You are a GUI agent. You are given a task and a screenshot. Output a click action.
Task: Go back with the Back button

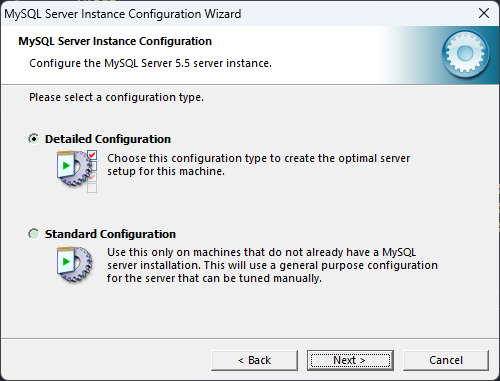coord(254,360)
